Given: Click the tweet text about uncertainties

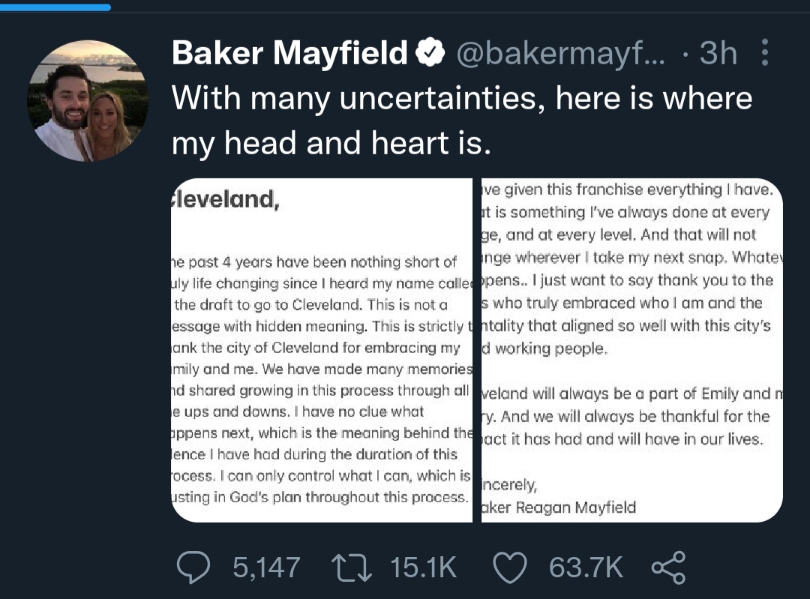Looking at the screenshot, I should [460, 121].
